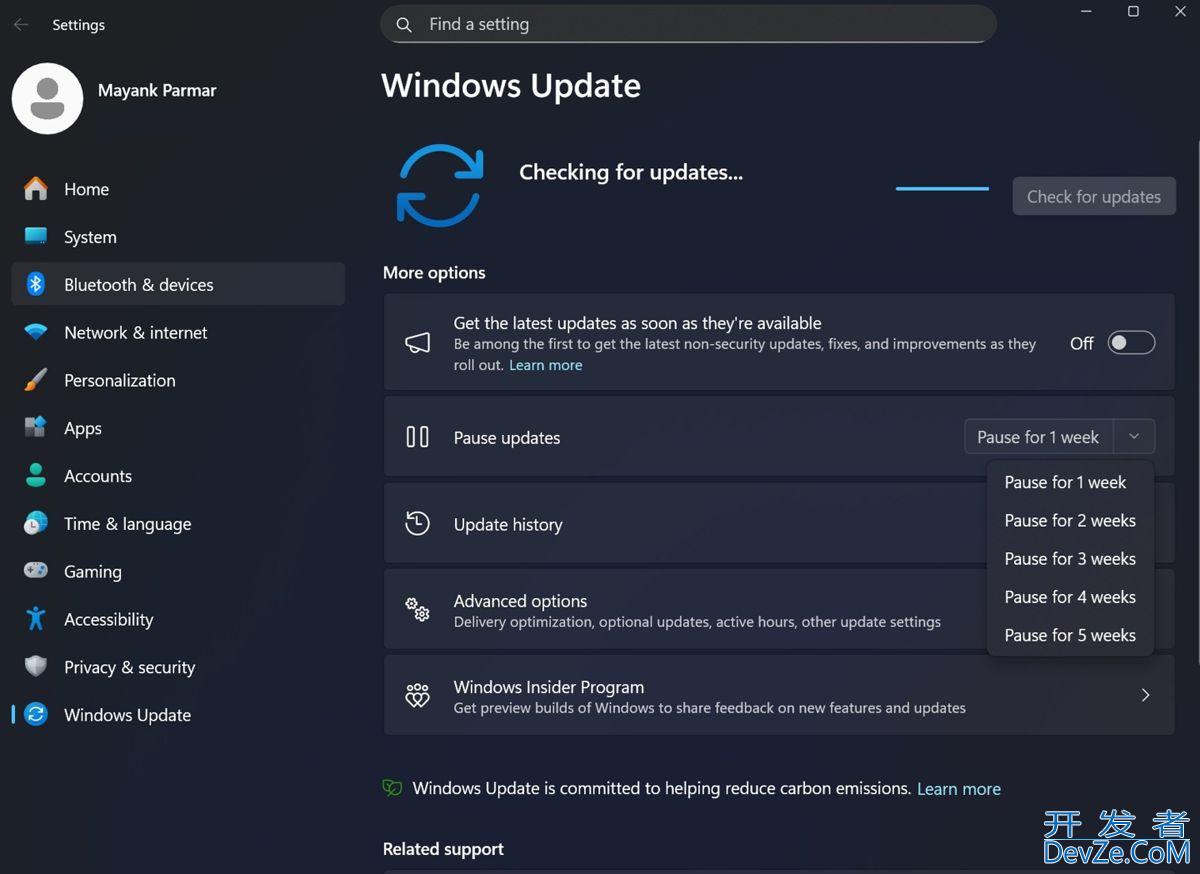
Task: Click the large blue update sync arrows icon
Action: tap(440, 185)
